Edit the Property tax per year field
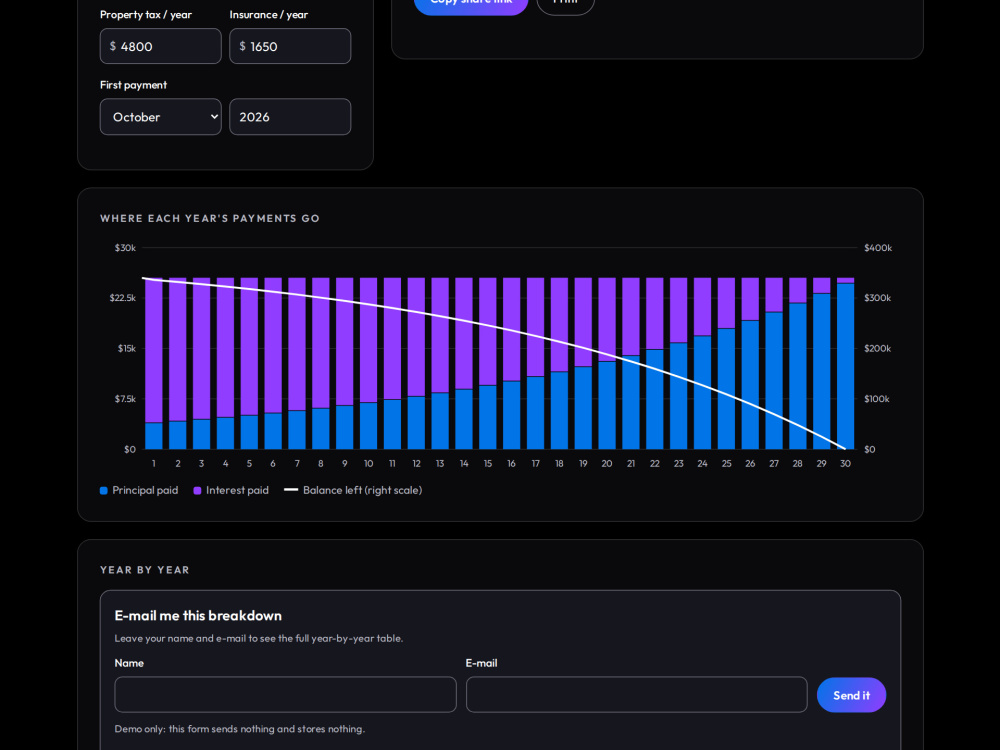 pyautogui.click(x=160, y=46)
